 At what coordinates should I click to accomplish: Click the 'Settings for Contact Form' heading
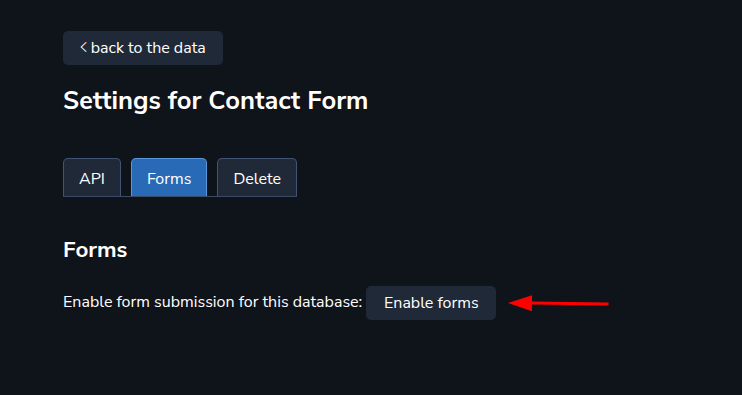pyautogui.click(x=215, y=101)
